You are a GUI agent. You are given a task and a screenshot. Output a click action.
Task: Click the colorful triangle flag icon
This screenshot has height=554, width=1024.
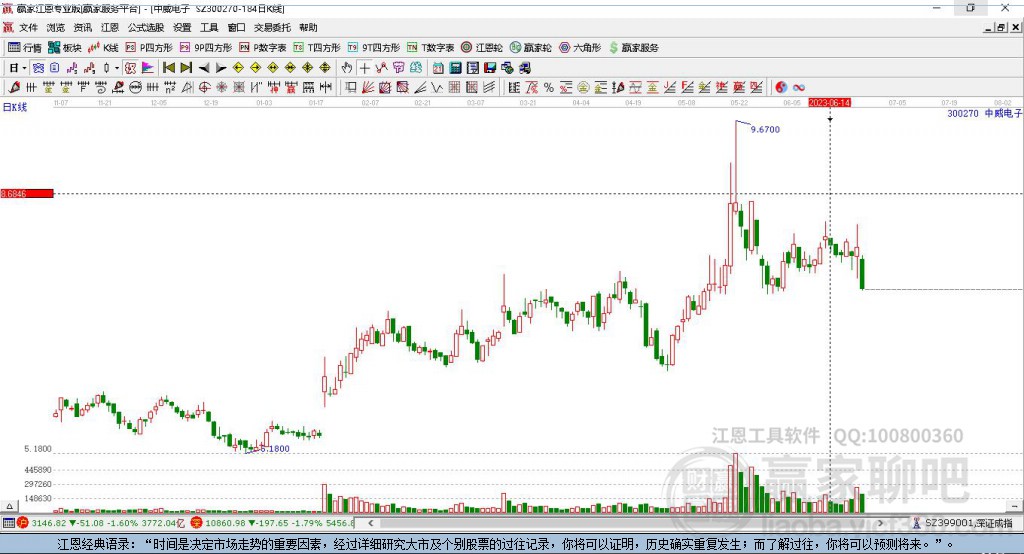[x=148, y=68]
